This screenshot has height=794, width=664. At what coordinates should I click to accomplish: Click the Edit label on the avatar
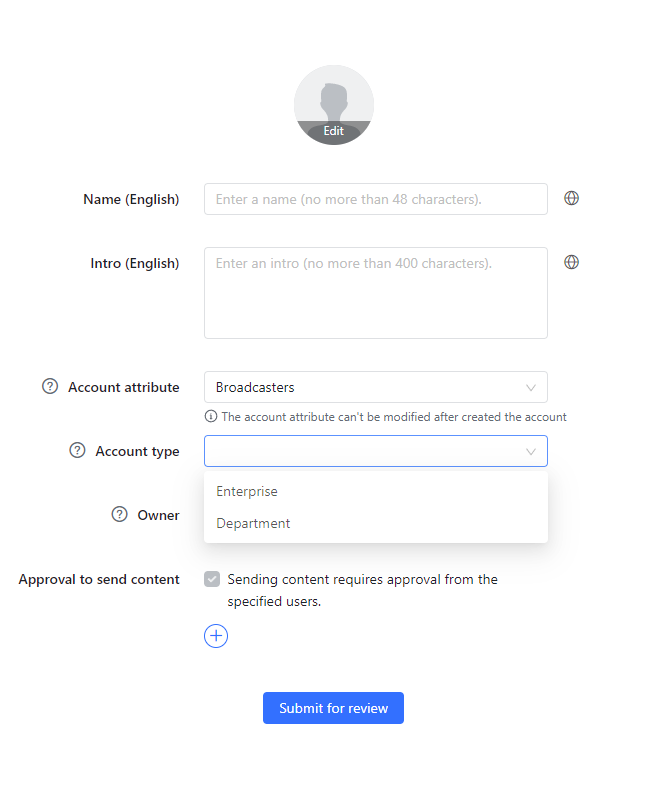pos(334,131)
